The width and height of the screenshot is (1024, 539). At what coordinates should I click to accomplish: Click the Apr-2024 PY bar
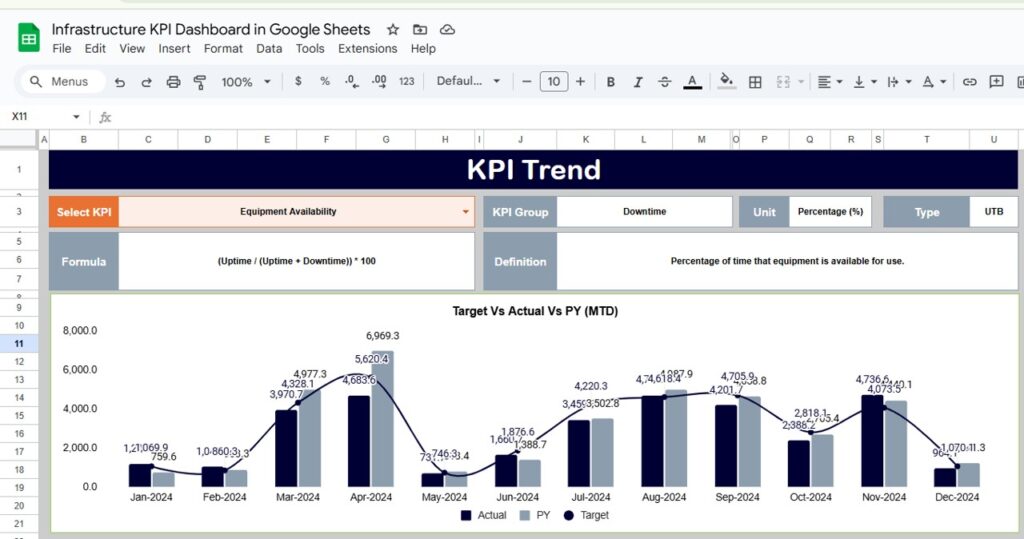(383, 419)
